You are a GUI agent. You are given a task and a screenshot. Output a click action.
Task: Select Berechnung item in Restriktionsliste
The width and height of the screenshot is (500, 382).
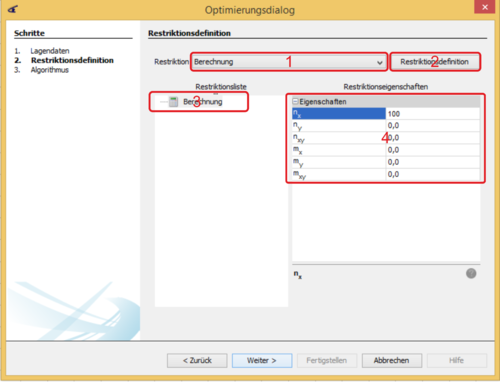(203, 102)
